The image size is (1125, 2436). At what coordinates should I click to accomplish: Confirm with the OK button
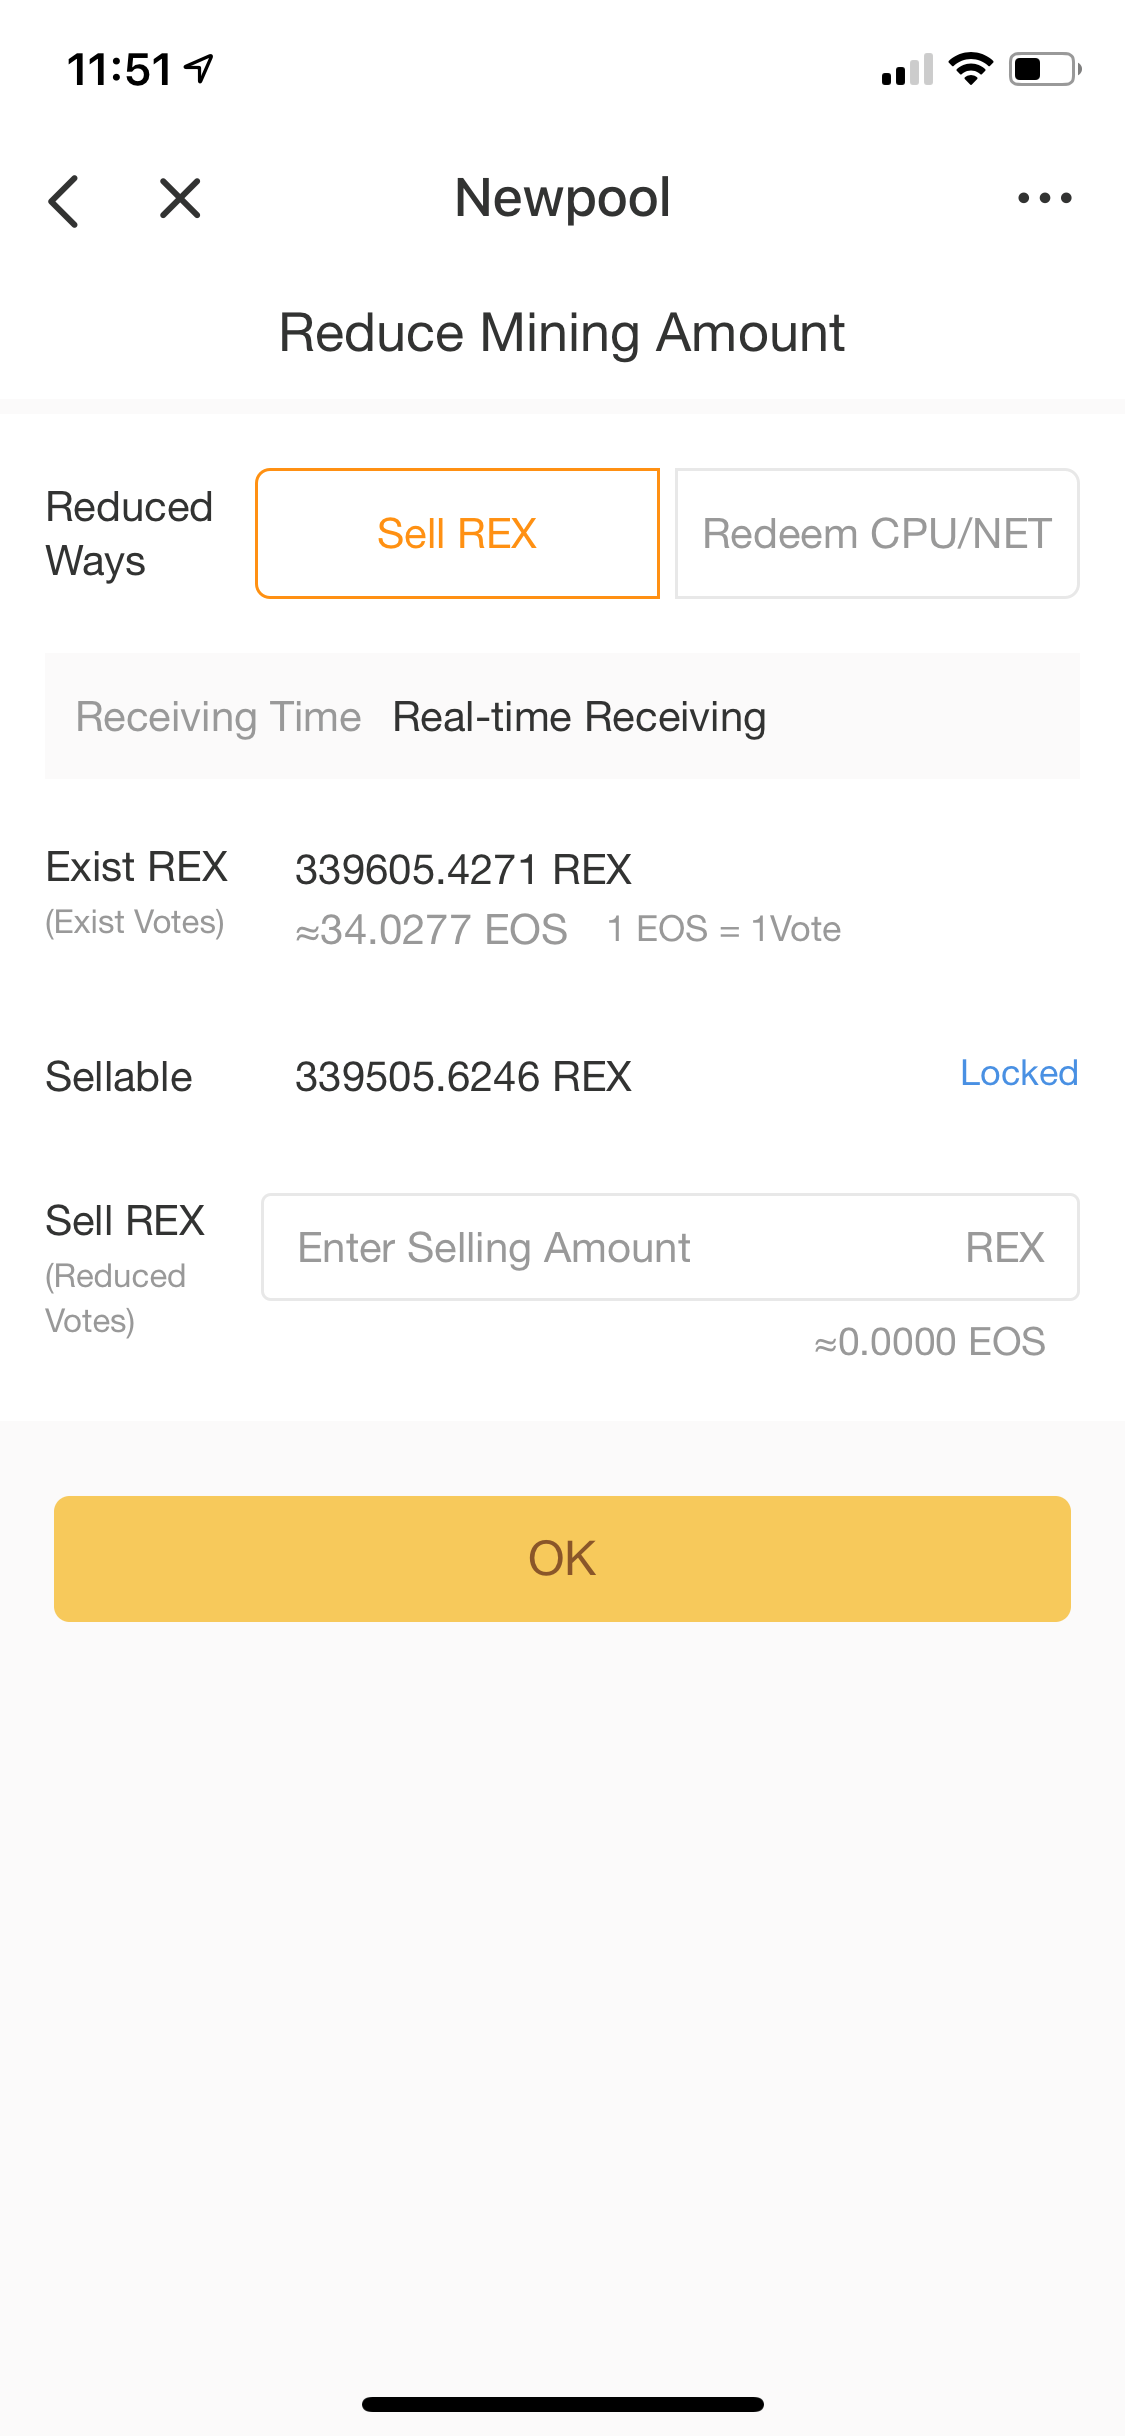coord(562,1558)
